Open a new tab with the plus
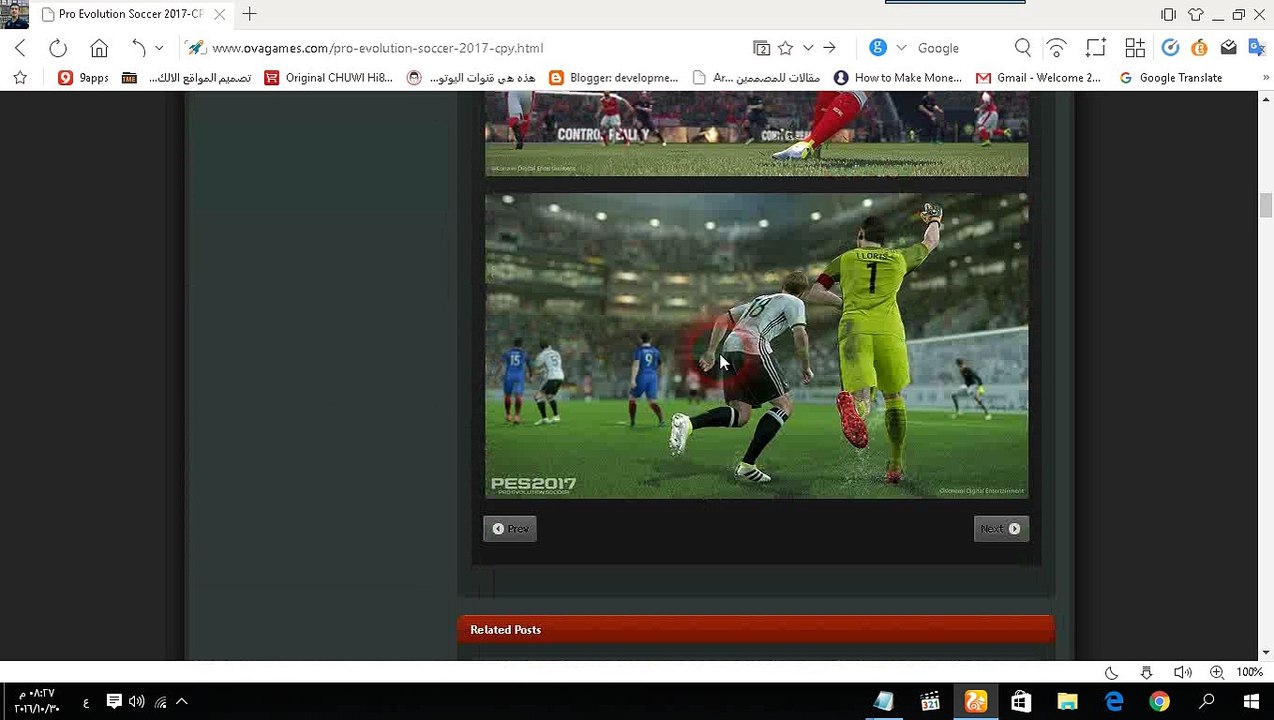The image size is (1274, 720). pos(249,14)
